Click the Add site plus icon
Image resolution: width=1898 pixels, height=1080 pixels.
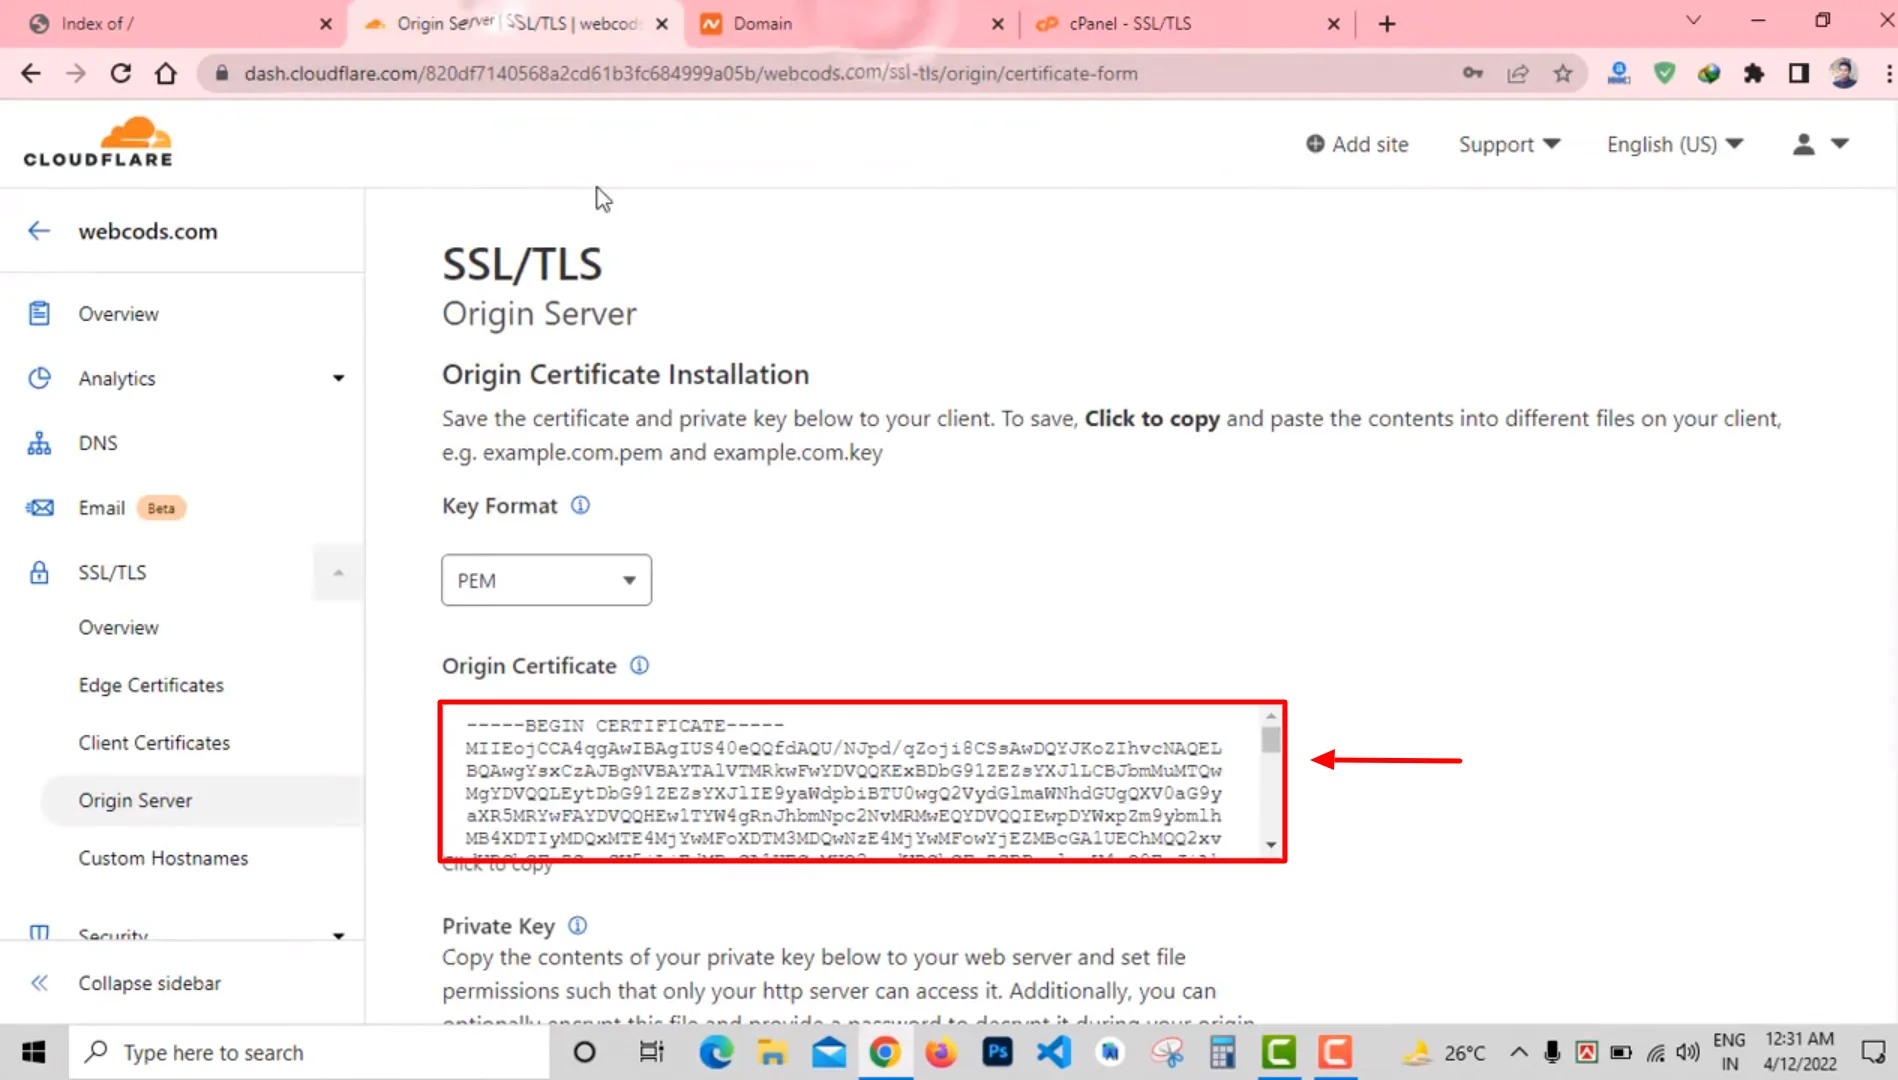1315,144
